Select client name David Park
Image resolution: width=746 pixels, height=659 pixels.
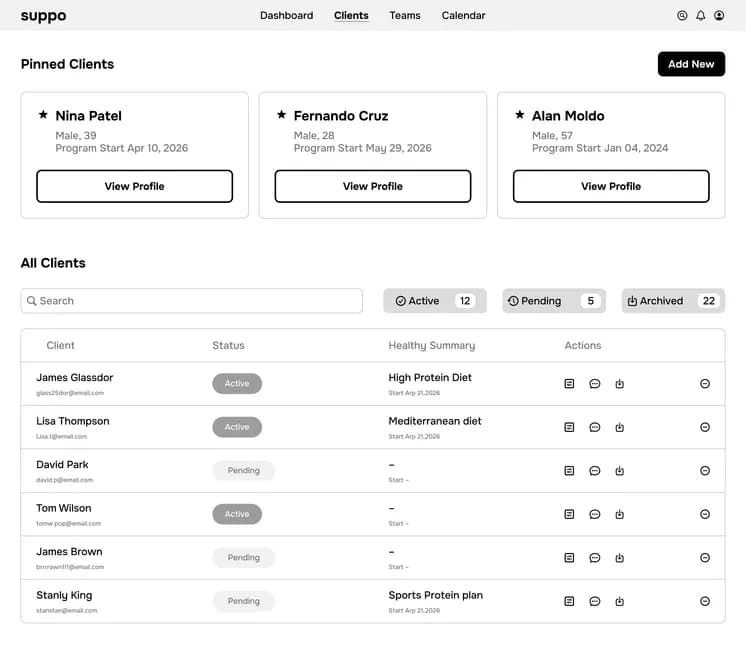tap(62, 465)
